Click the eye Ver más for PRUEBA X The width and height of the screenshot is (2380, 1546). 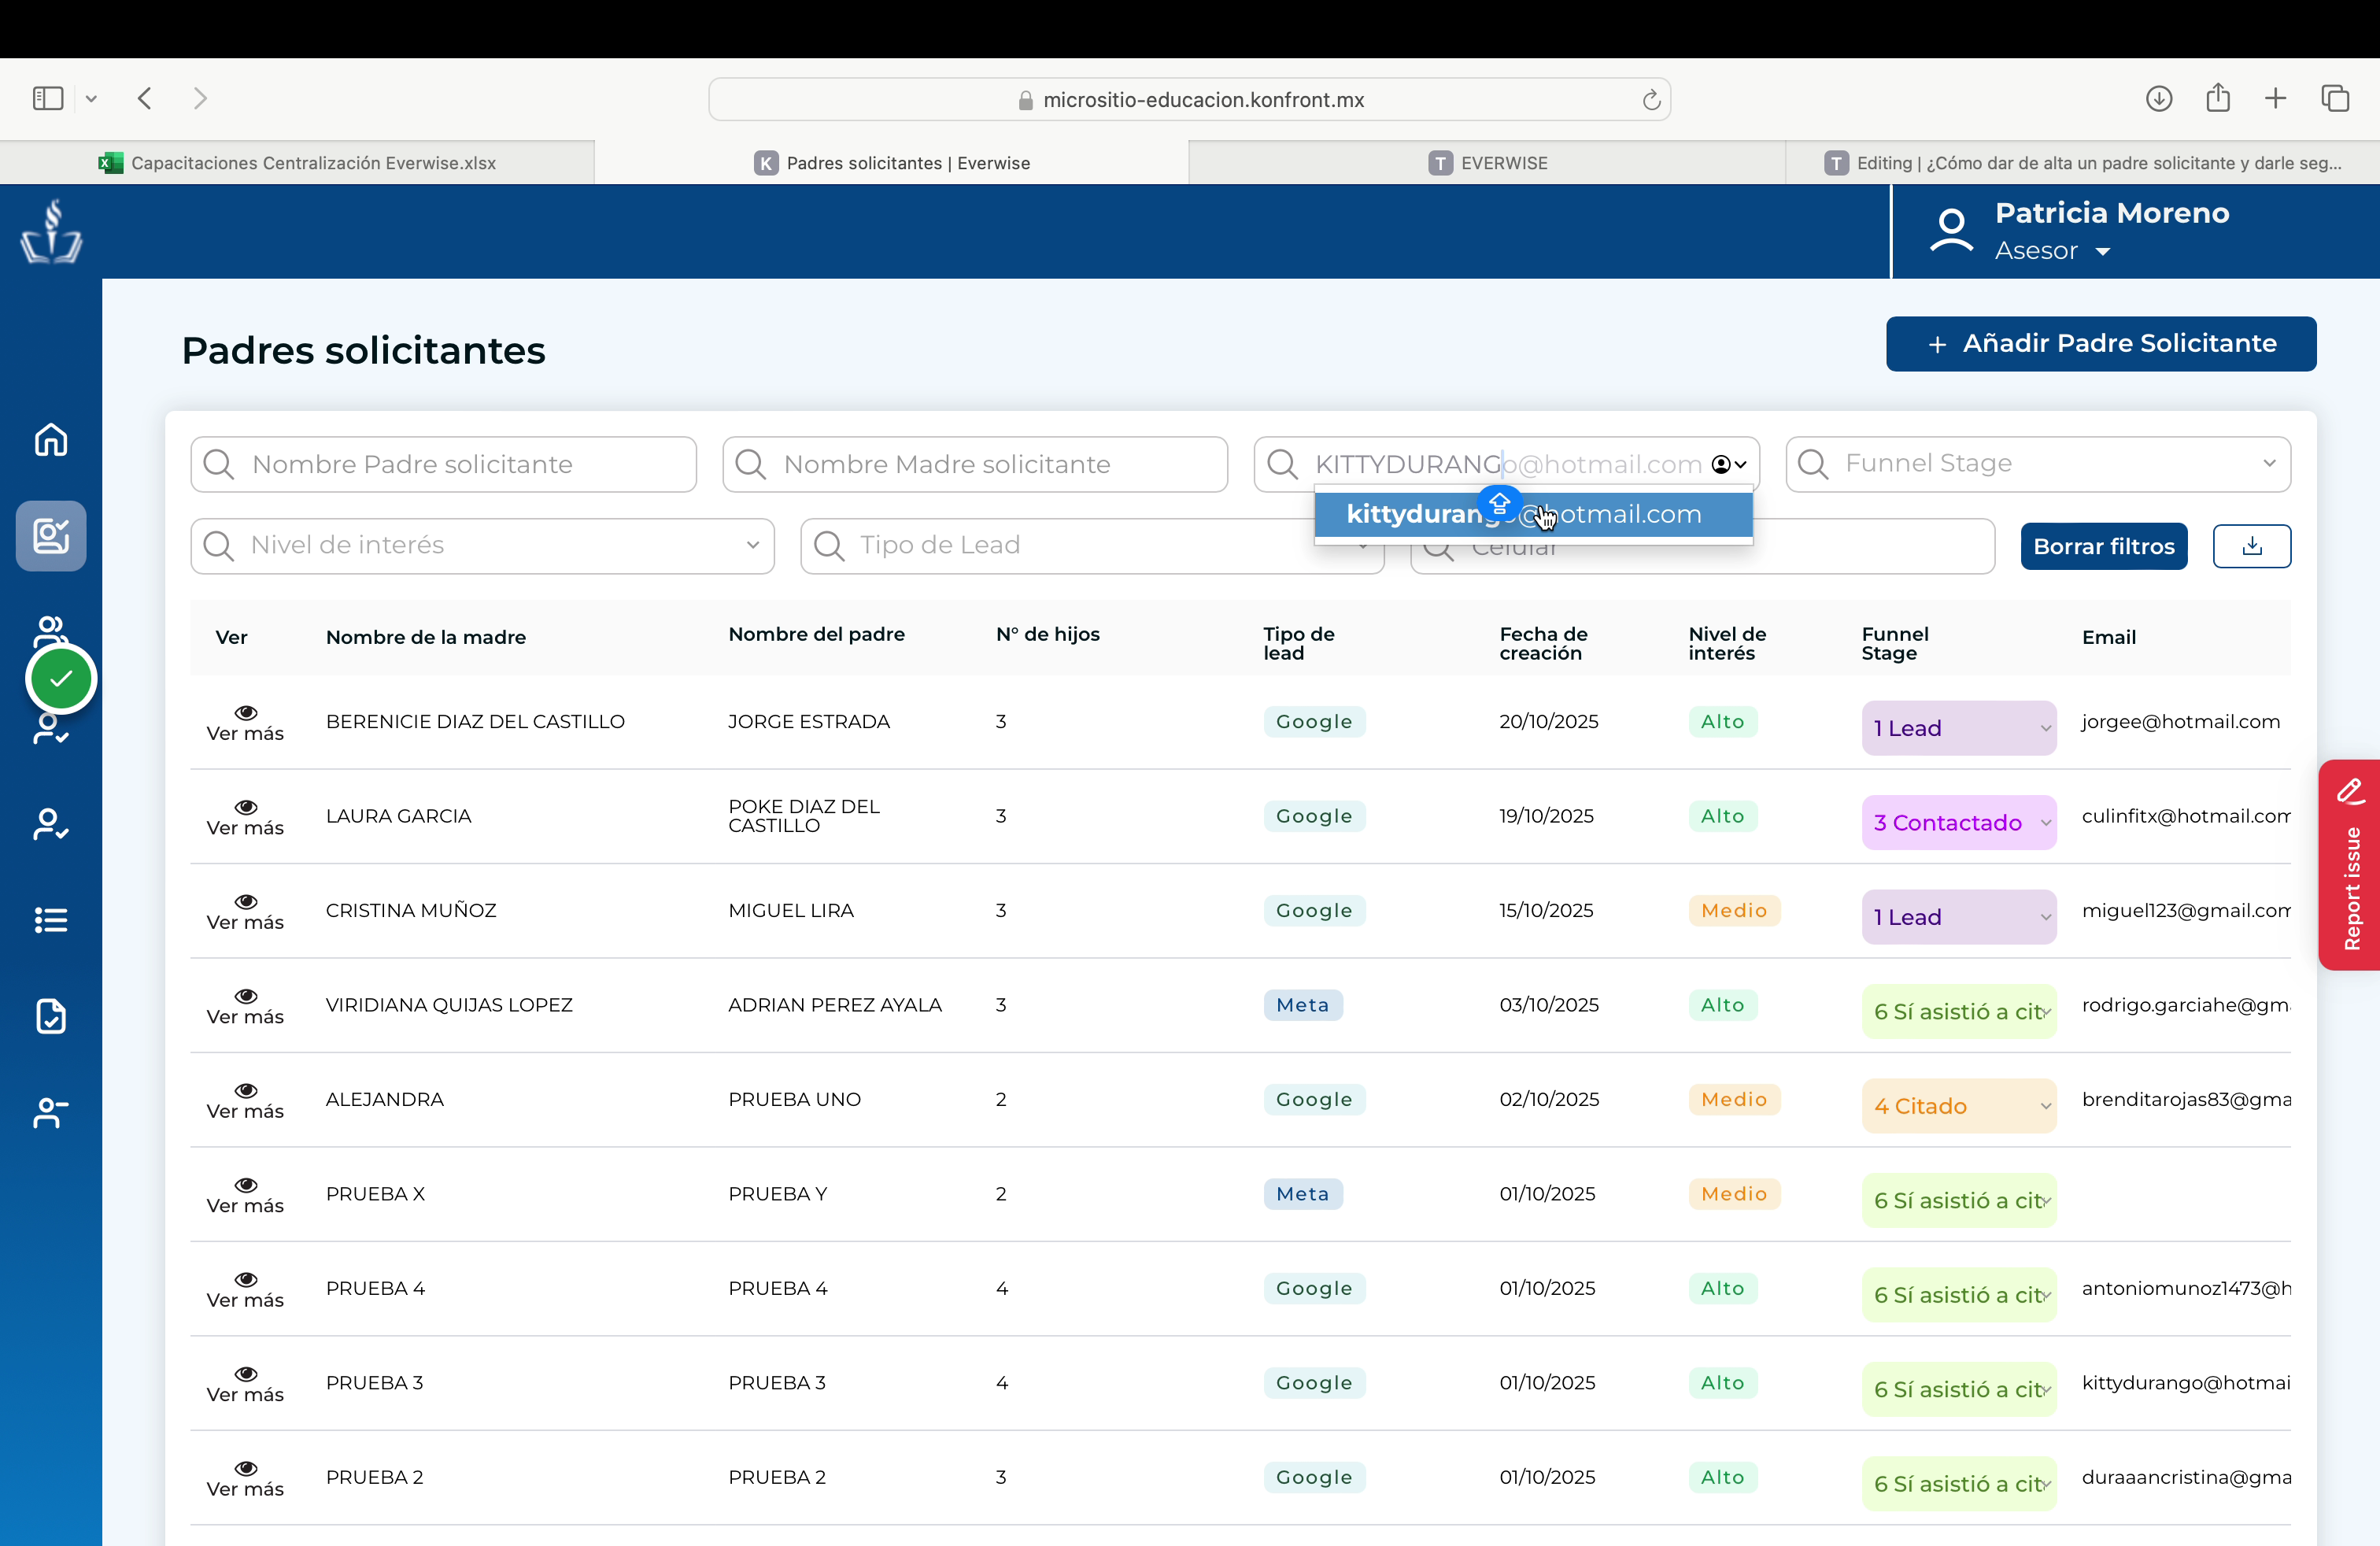[245, 1195]
